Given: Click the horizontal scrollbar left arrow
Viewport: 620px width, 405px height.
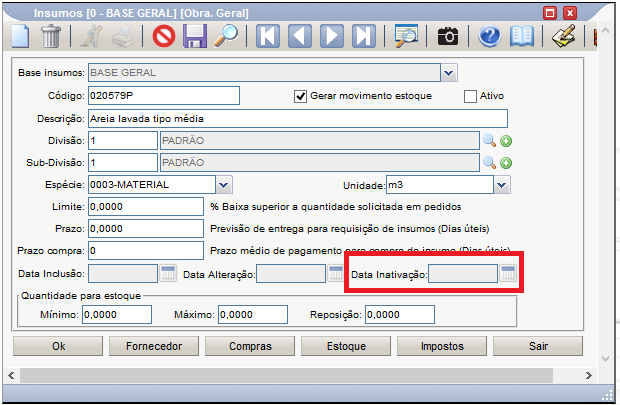Looking at the screenshot, I should pyautogui.click(x=11, y=375).
